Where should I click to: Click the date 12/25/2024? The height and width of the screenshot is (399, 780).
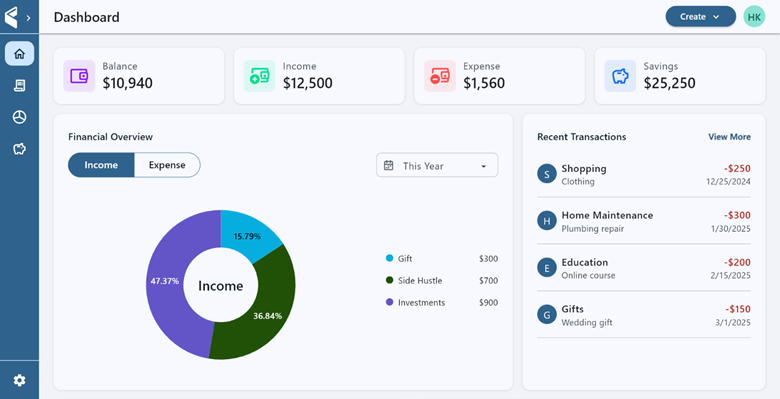(x=728, y=182)
